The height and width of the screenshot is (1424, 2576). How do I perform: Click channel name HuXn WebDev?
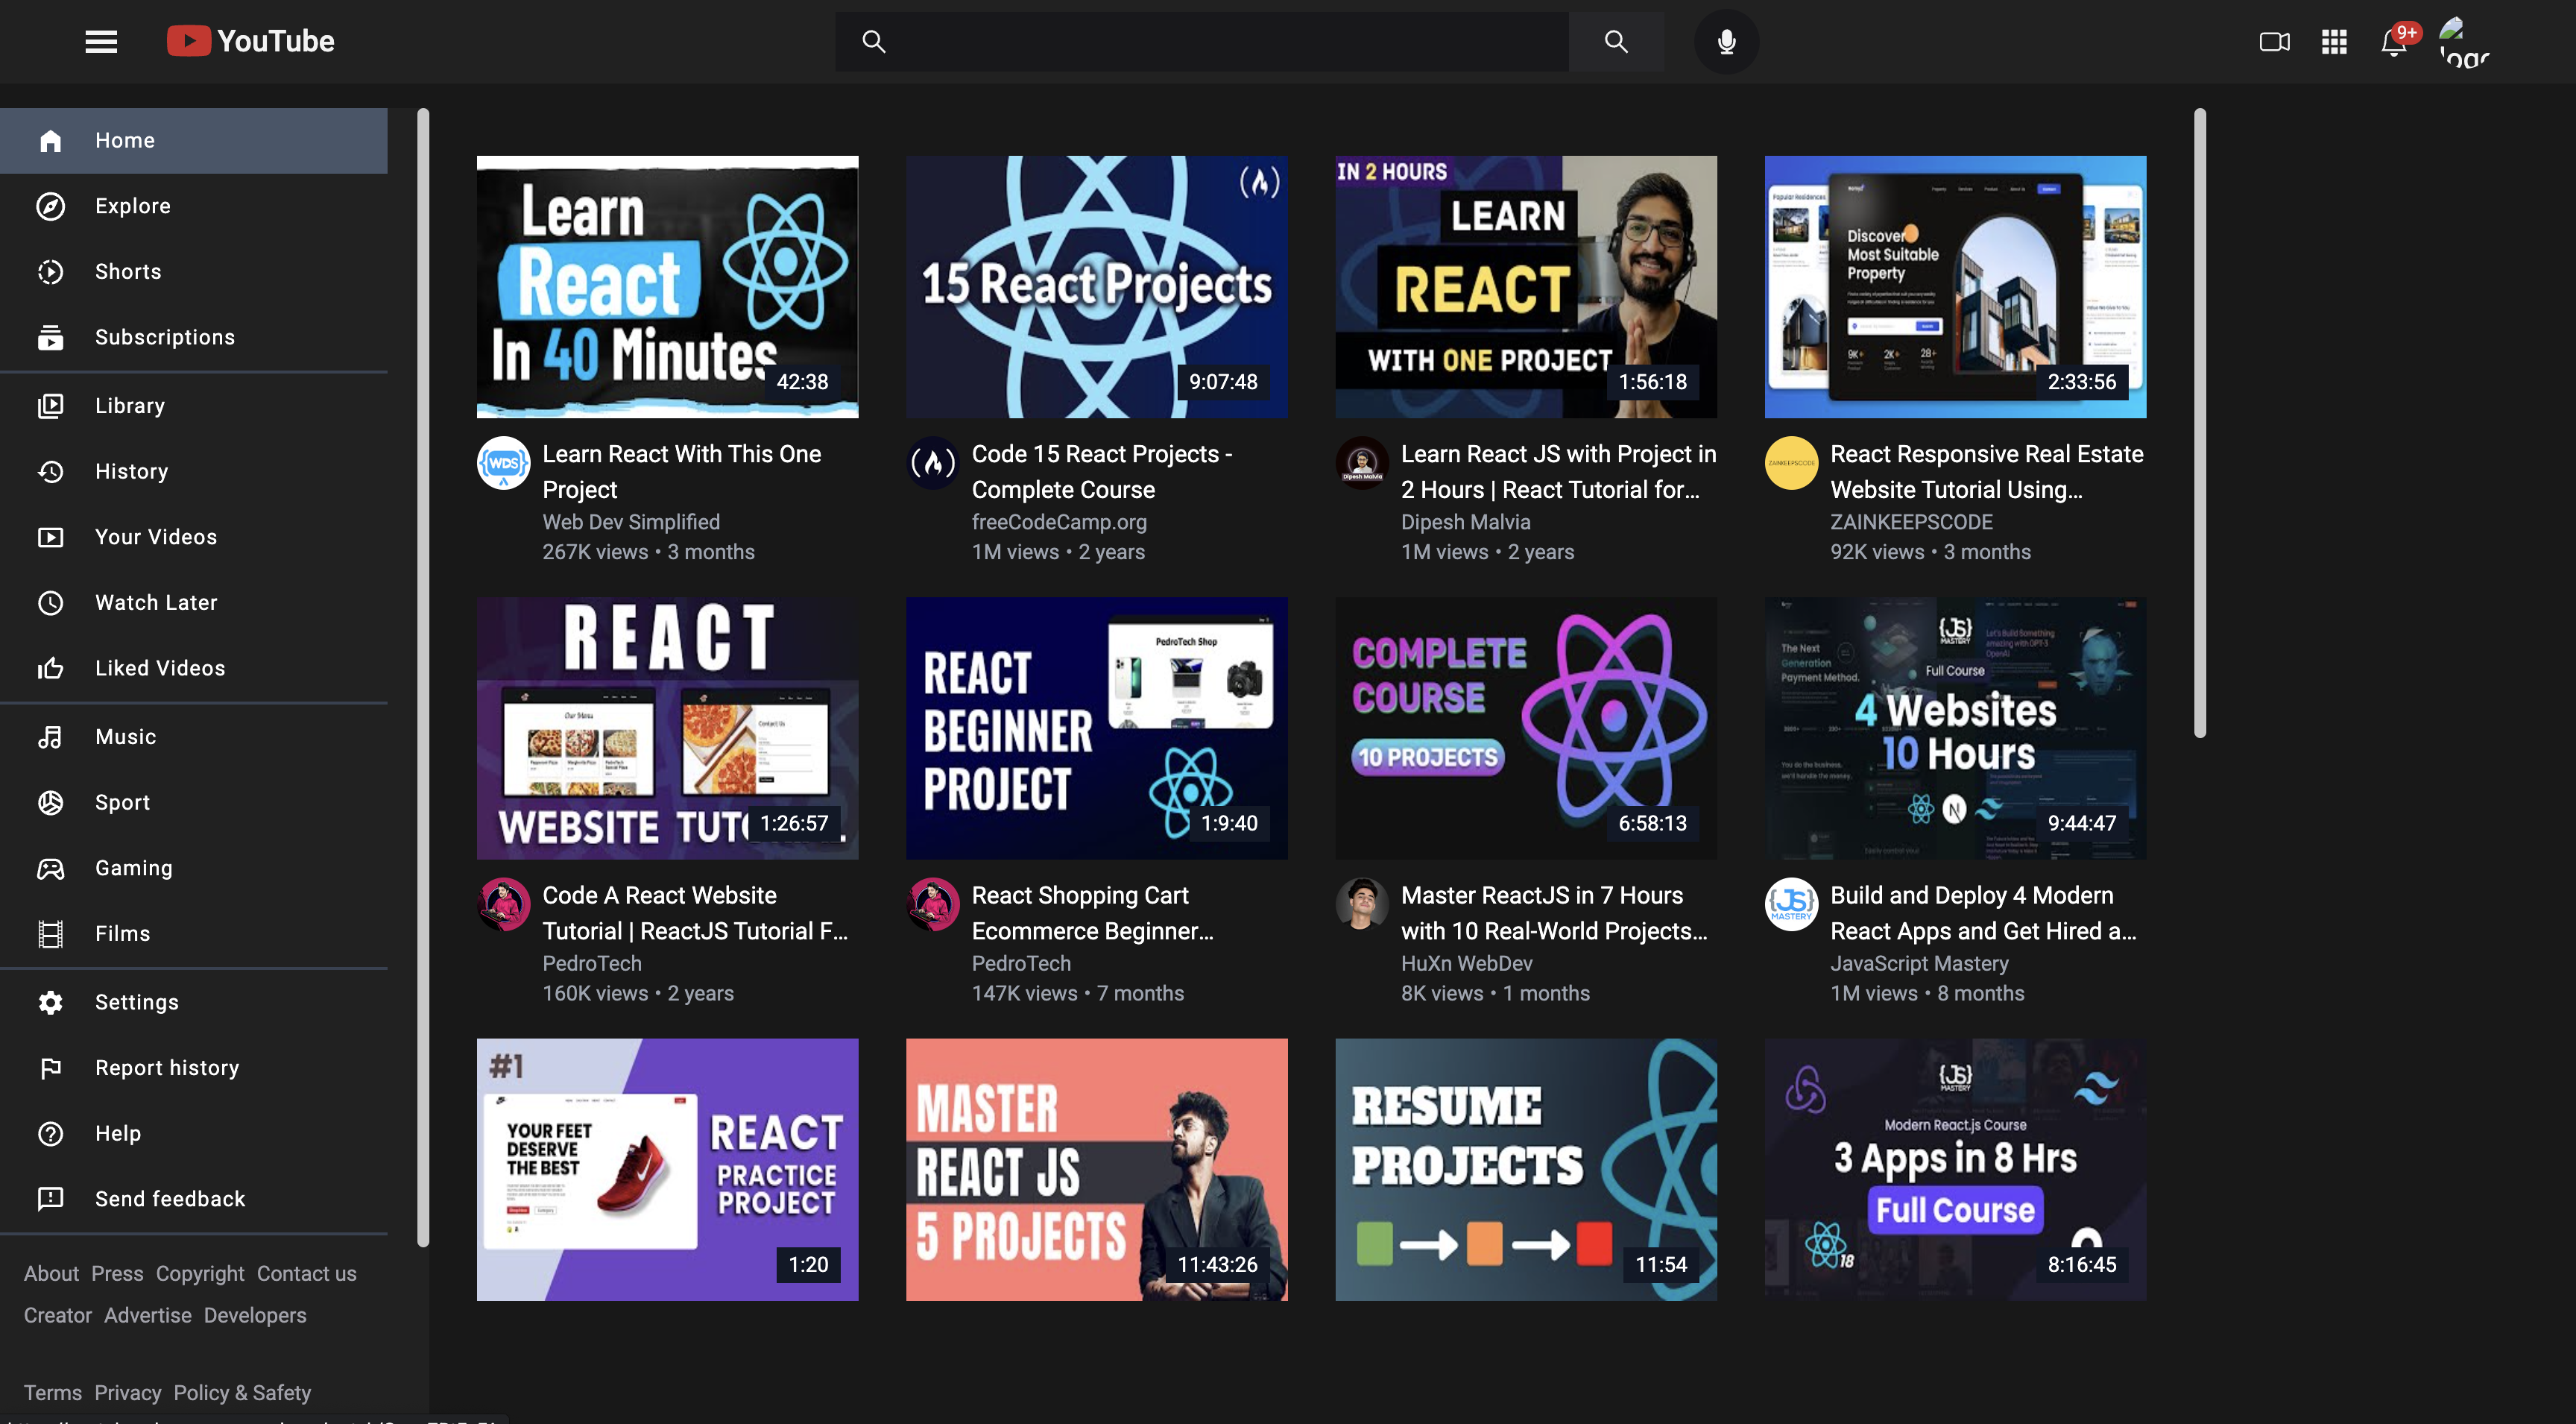click(1467, 964)
